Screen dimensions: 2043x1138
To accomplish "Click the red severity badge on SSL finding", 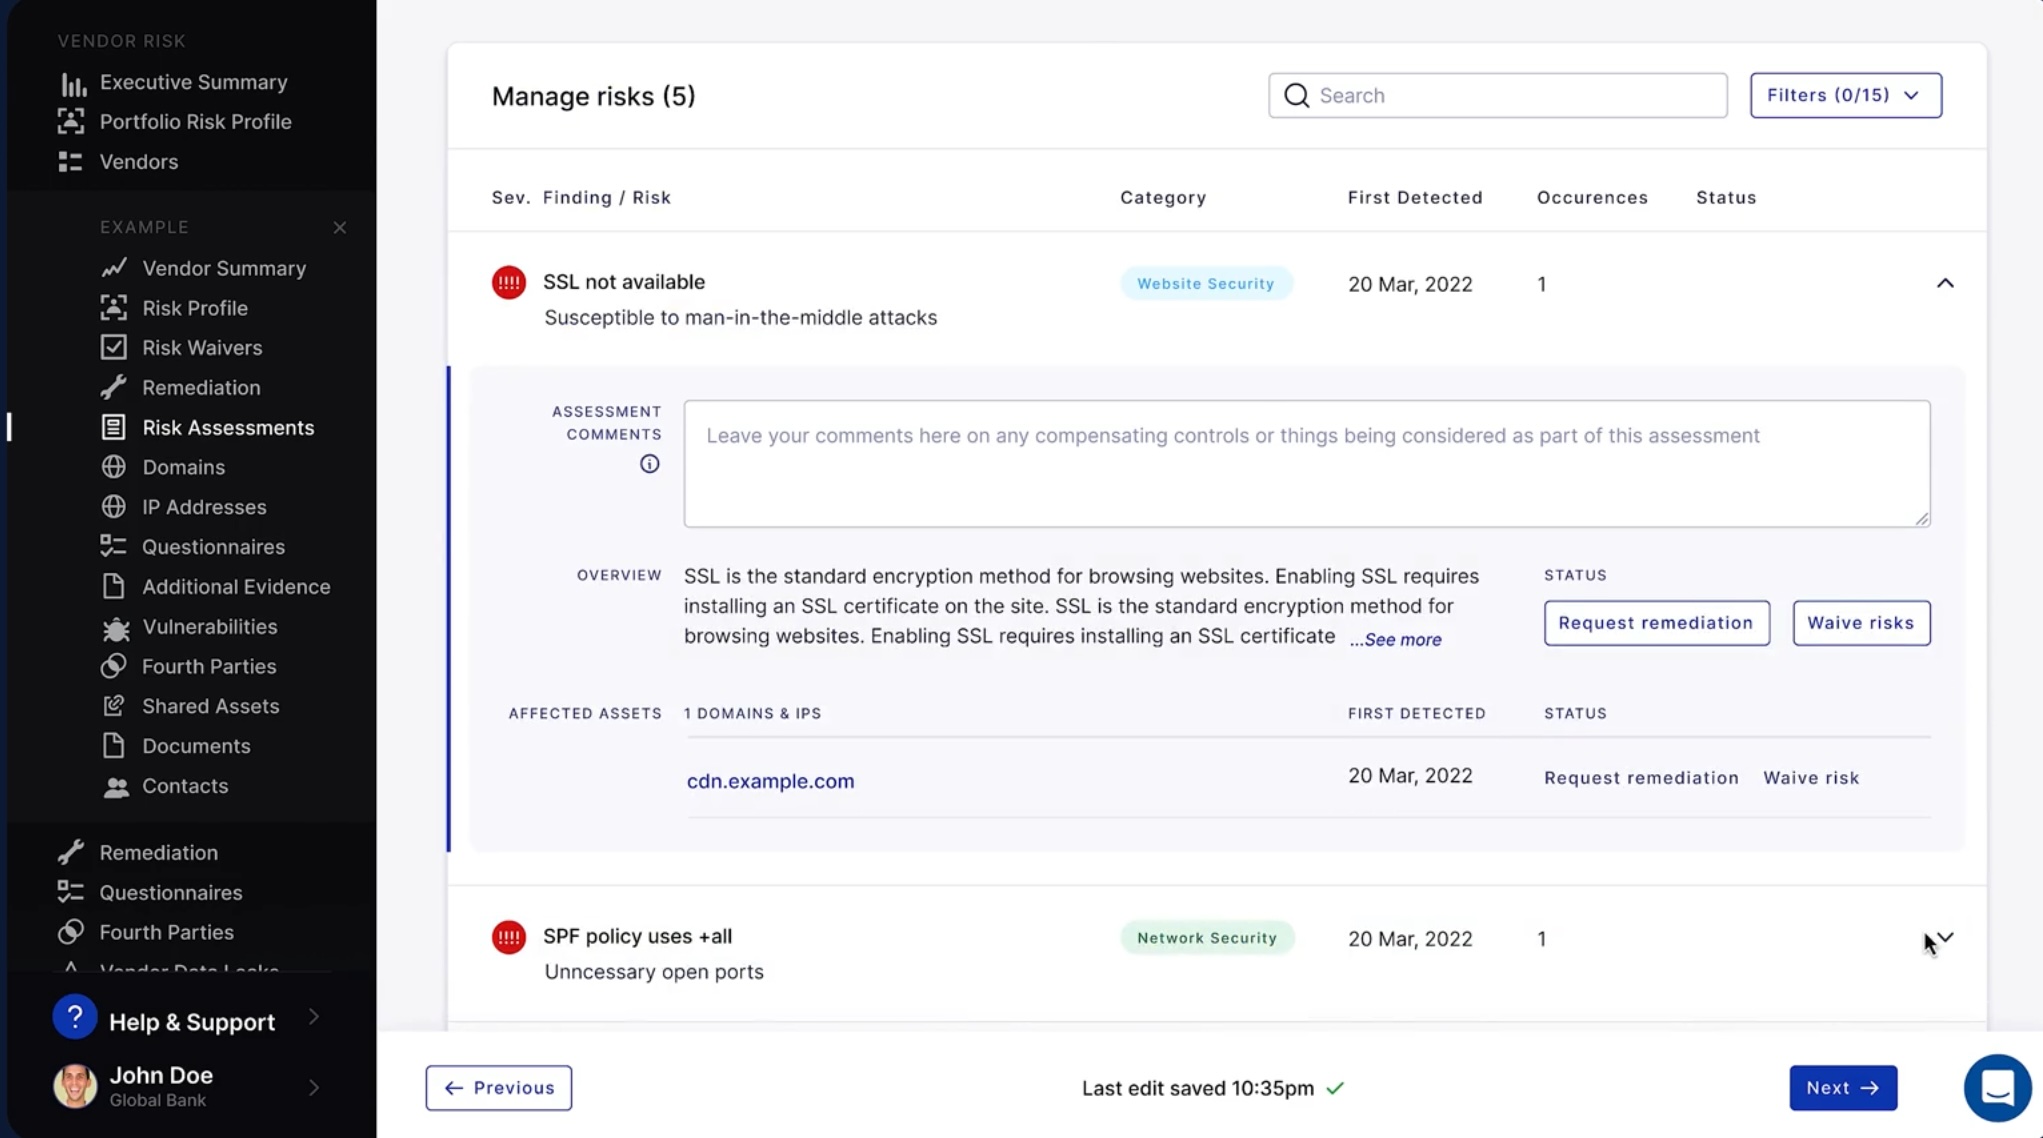I will [x=509, y=282].
